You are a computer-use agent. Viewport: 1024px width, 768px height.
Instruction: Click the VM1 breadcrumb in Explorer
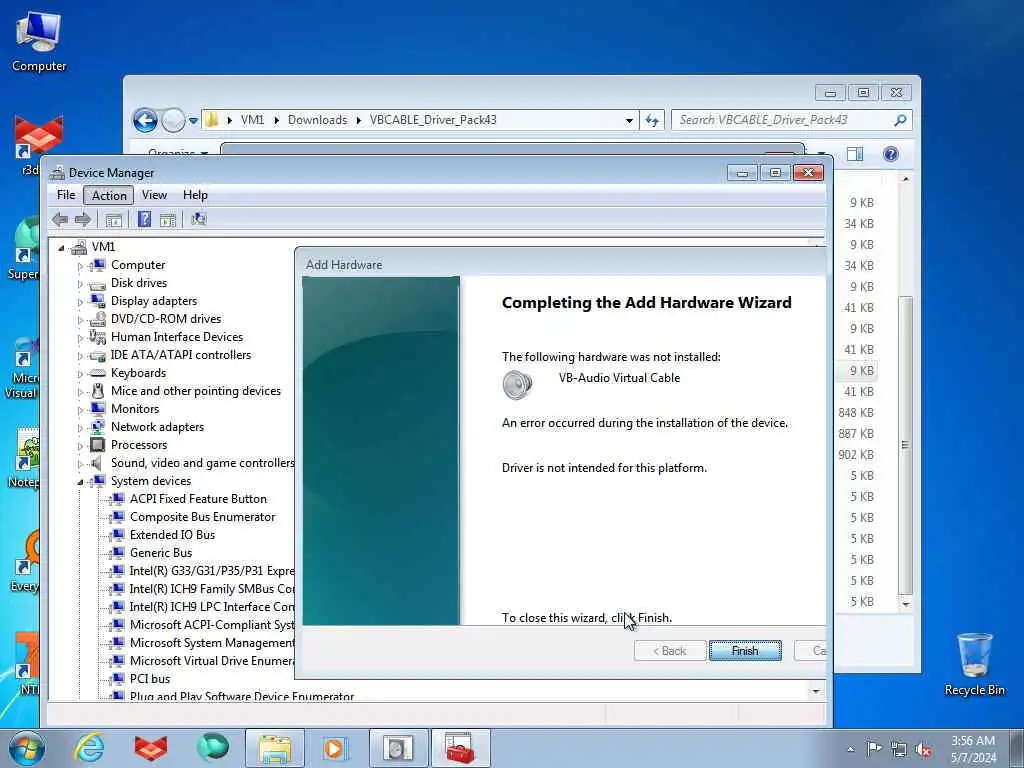pyautogui.click(x=252, y=120)
